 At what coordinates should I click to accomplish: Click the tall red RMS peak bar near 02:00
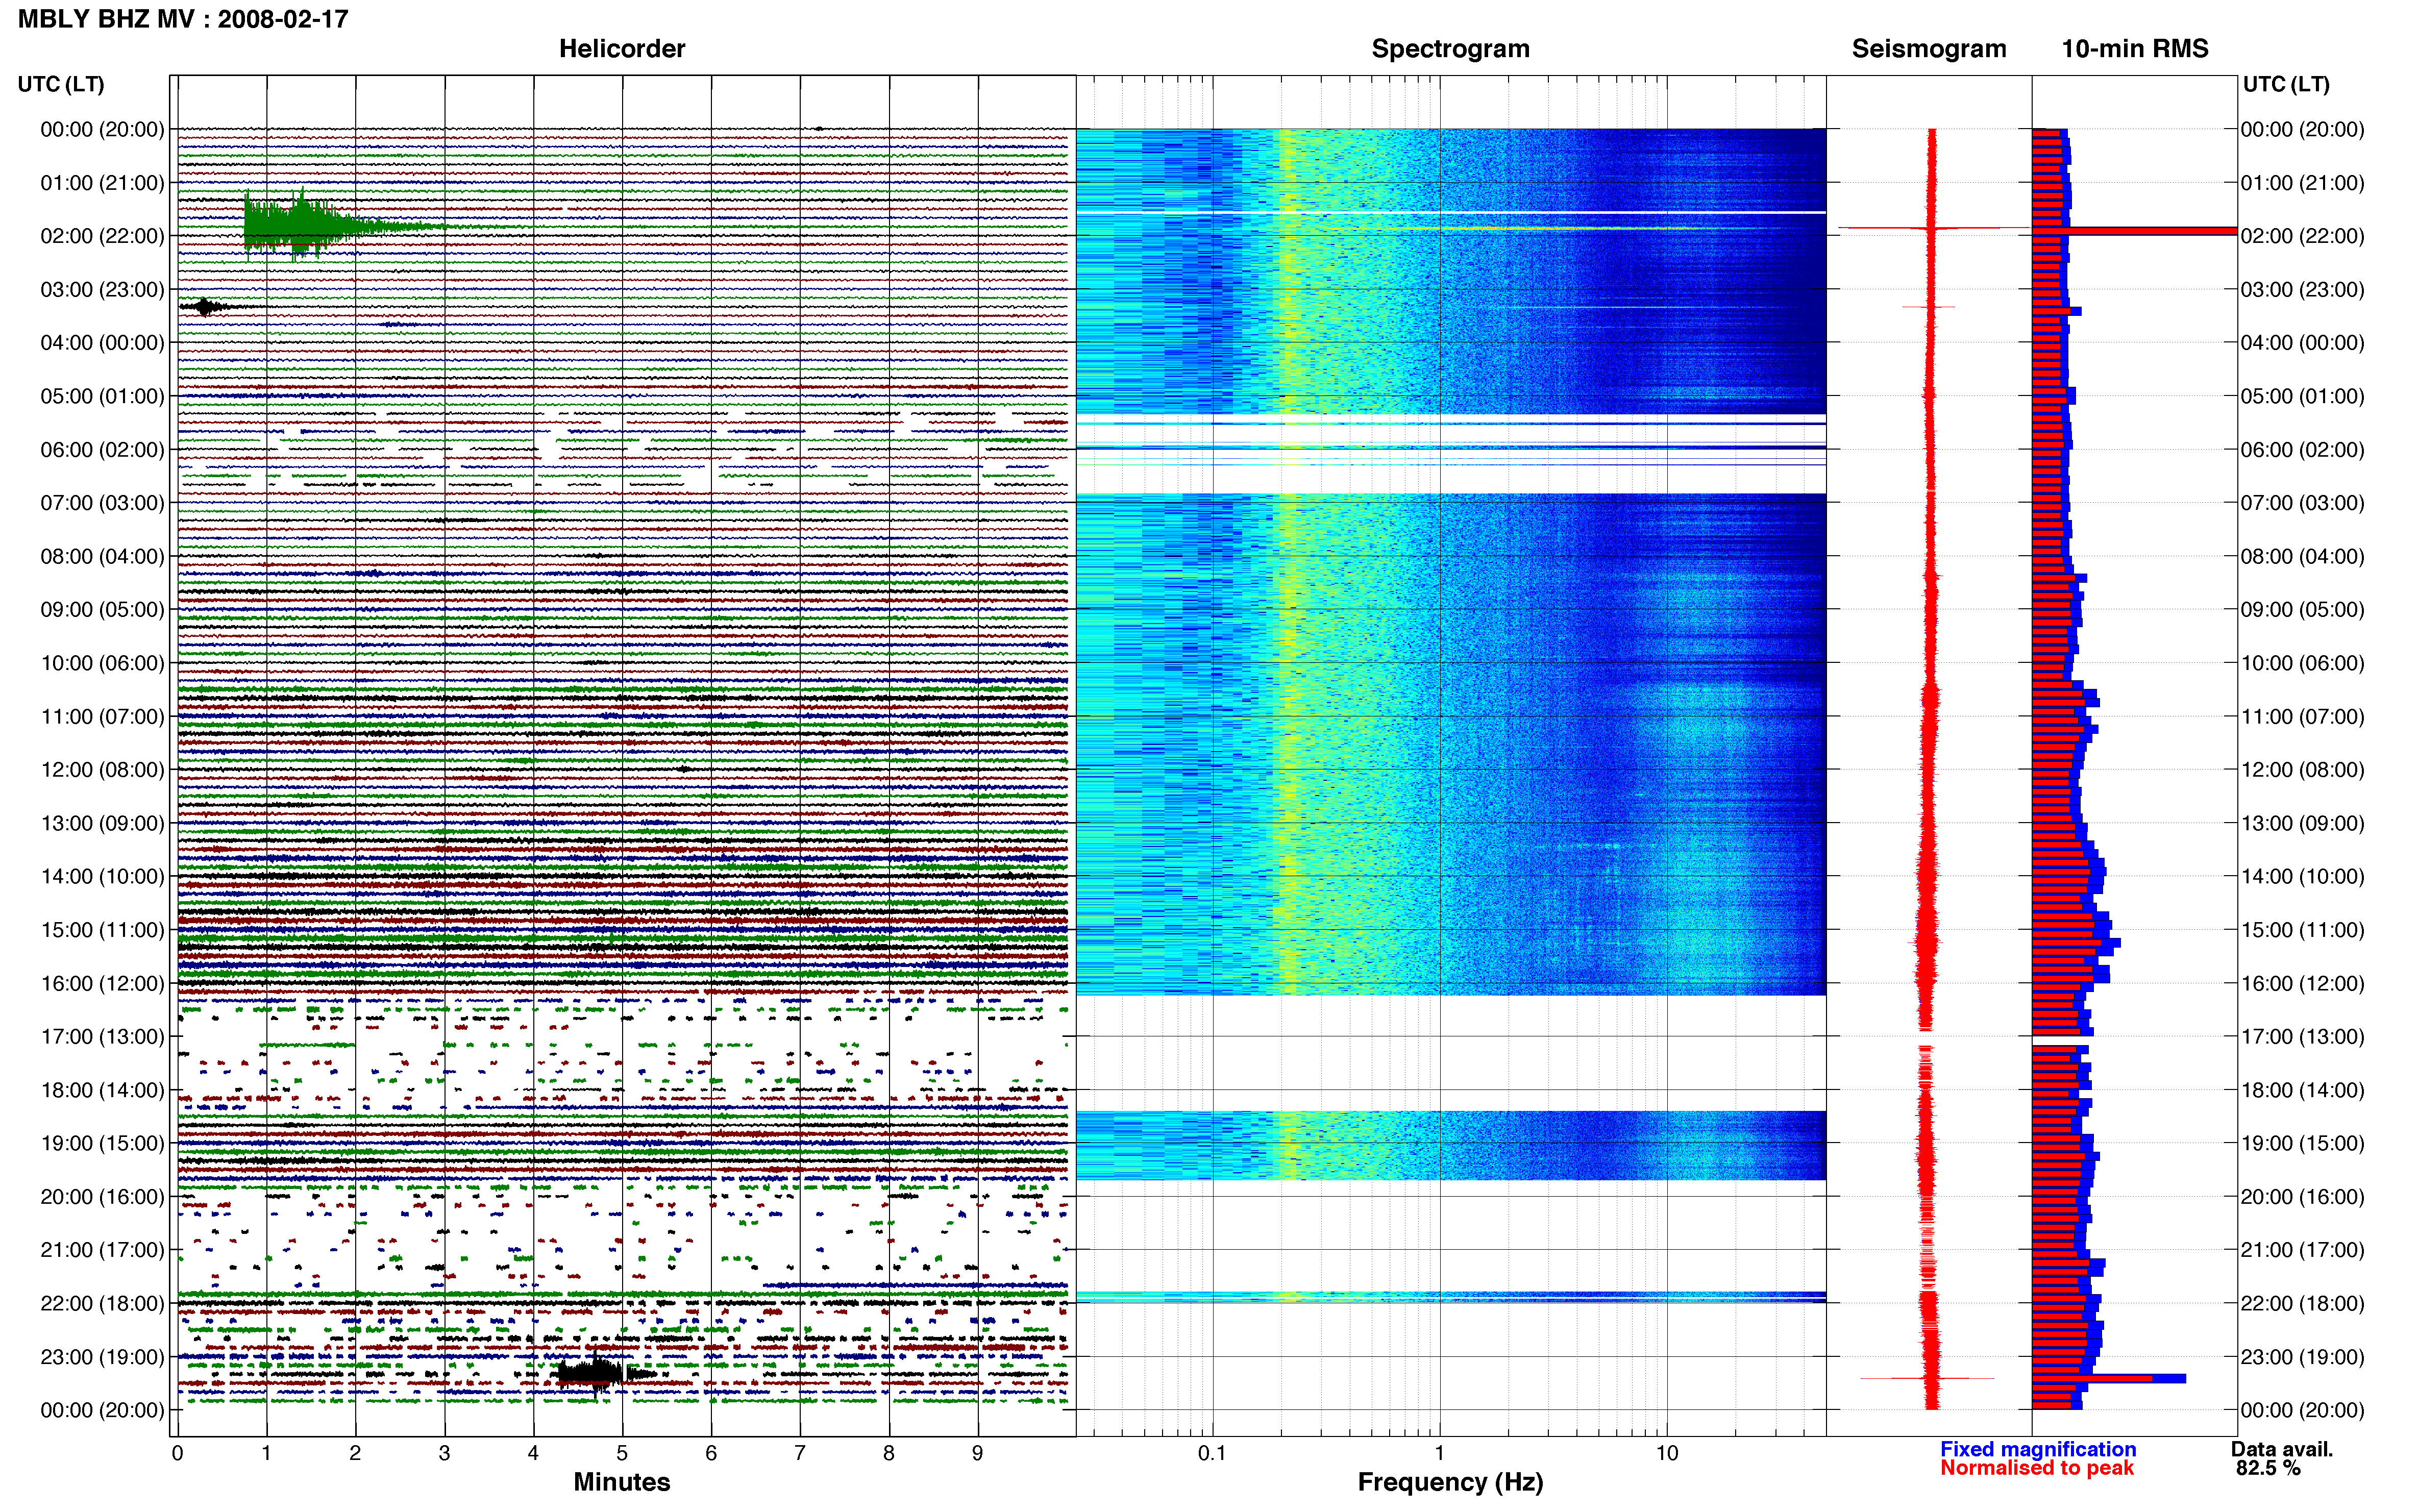pos(2134,231)
